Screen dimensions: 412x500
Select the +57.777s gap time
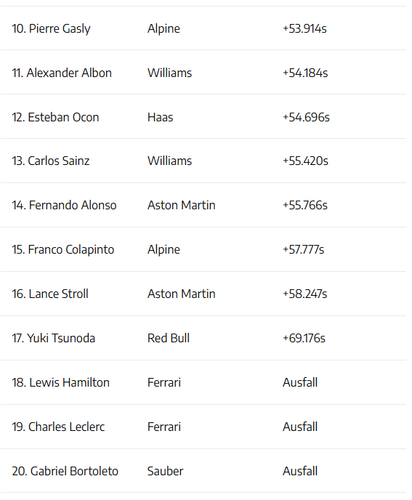click(303, 250)
